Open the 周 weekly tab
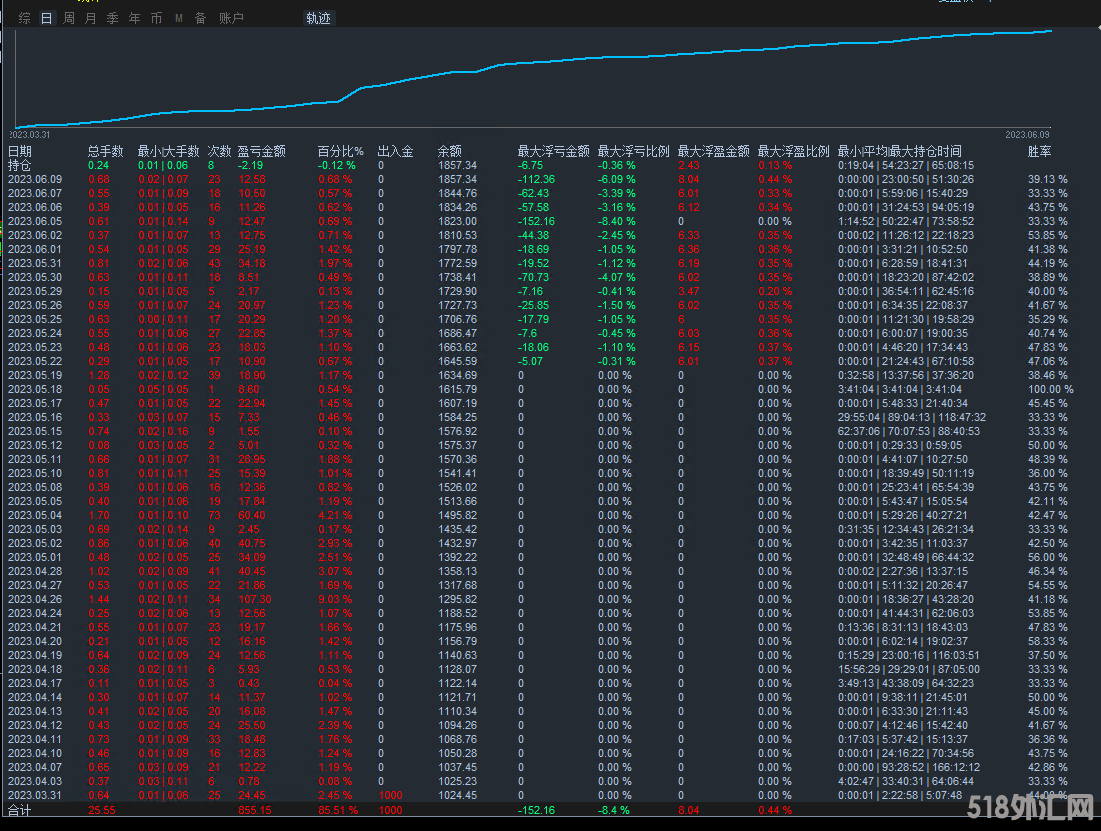The image size is (1101, 831). [x=68, y=18]
